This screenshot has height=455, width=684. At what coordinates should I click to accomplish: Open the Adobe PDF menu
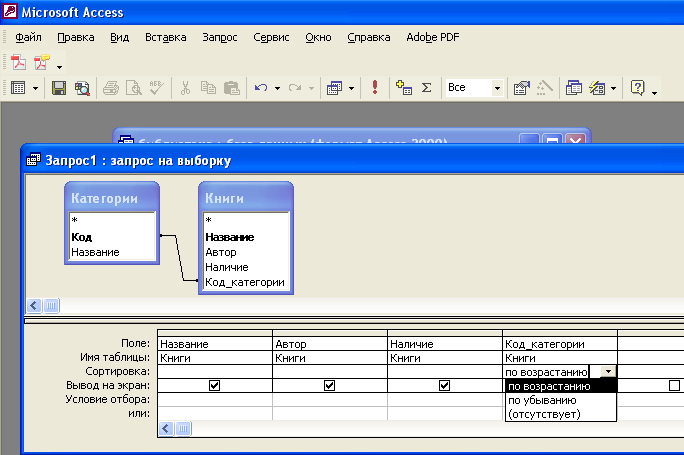click(433, 38)
